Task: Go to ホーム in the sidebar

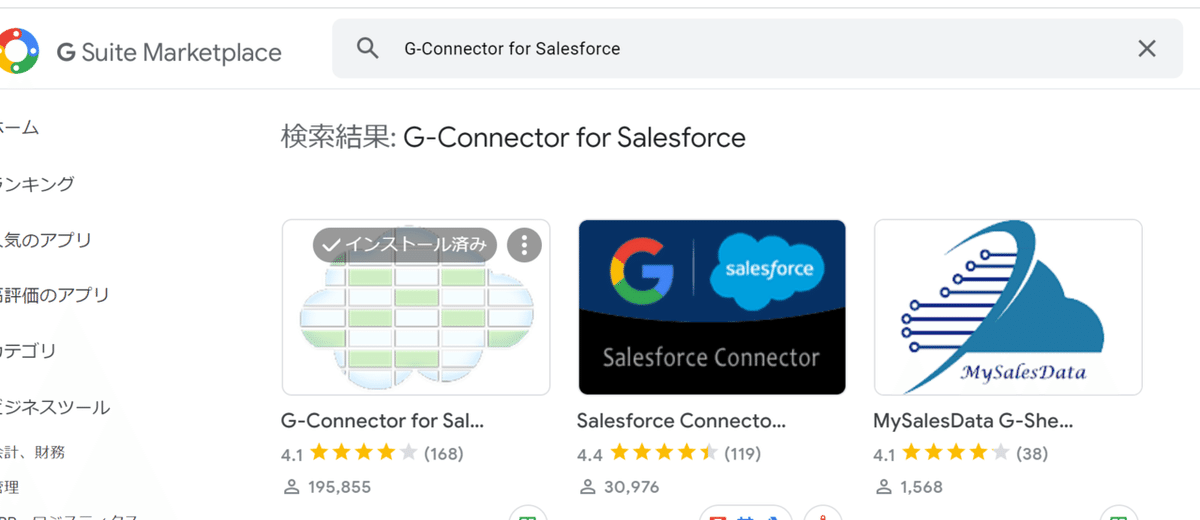Action: [20, 128]
